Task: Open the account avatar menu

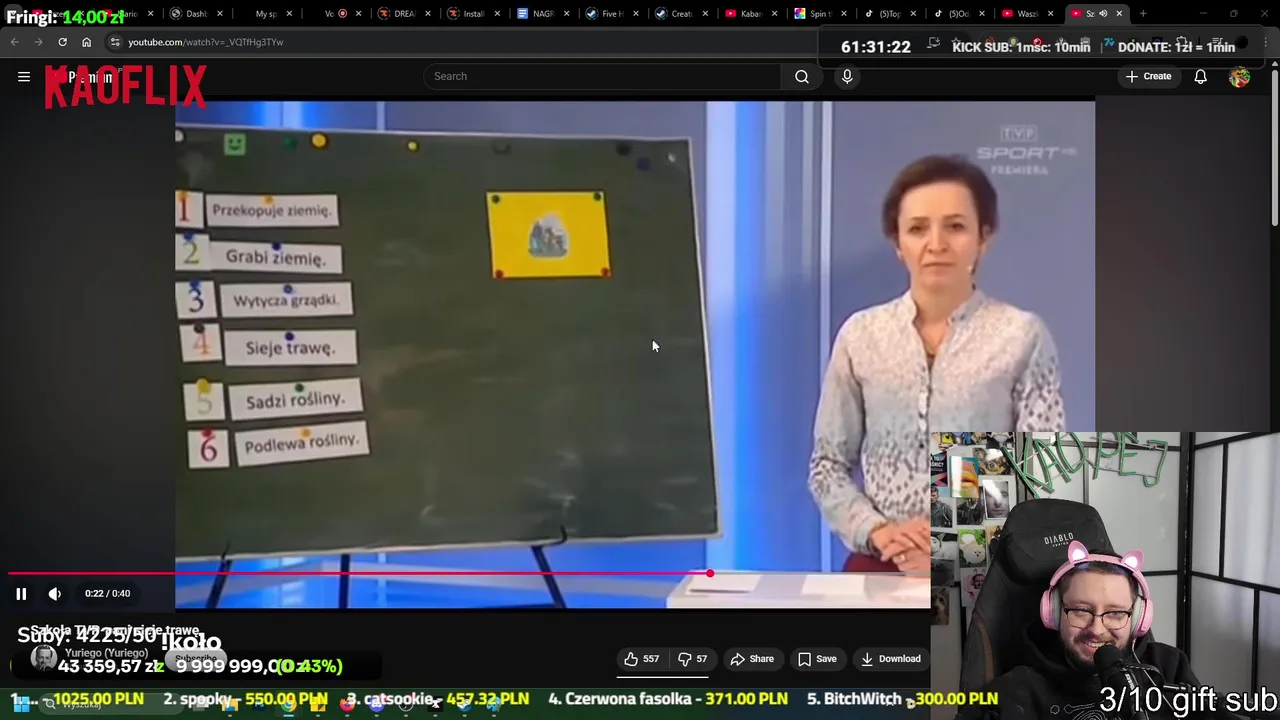Action: [x=1240, y=77]
